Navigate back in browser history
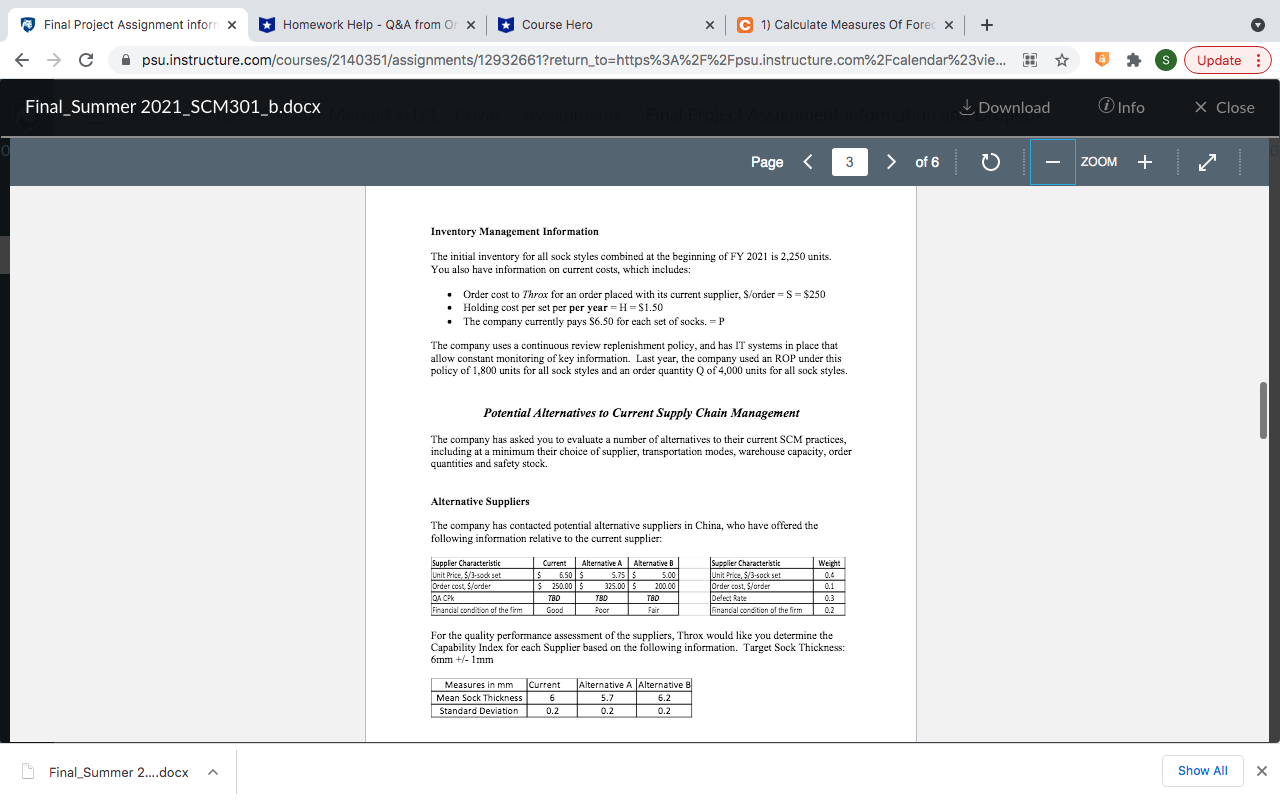The width and height of the screenshot is (1280, 800). 21,60
